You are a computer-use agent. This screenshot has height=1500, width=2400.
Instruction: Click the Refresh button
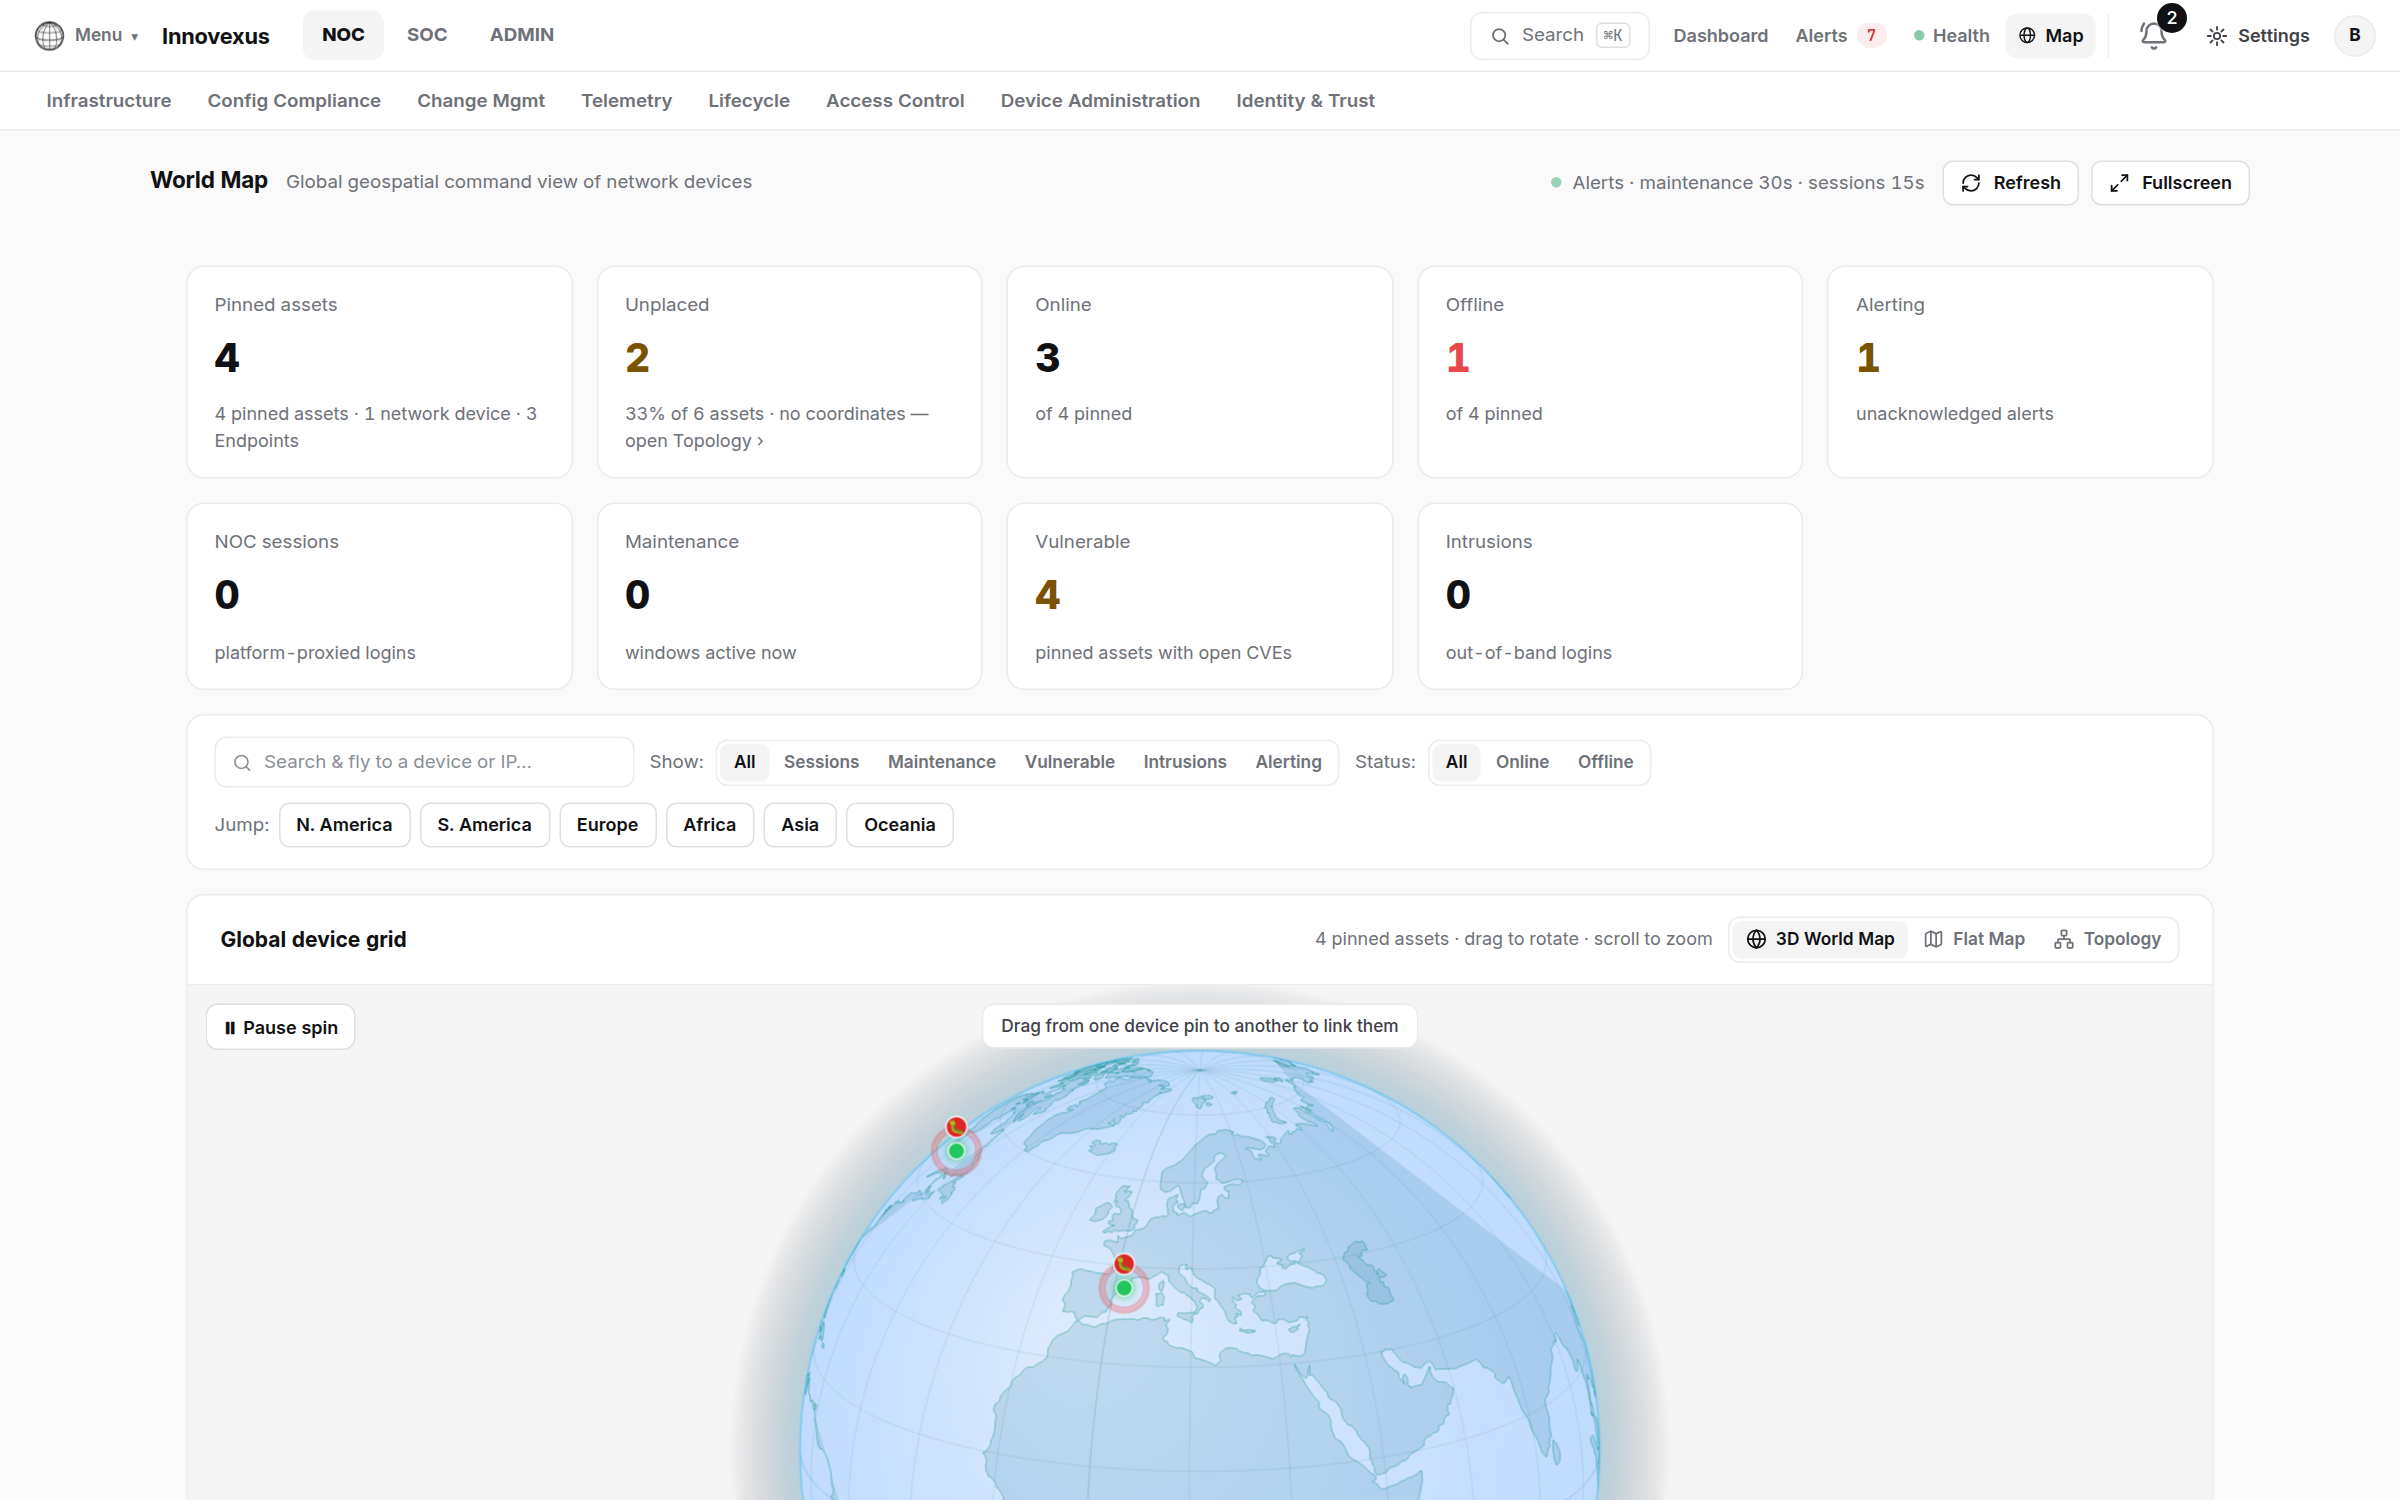2010,183
